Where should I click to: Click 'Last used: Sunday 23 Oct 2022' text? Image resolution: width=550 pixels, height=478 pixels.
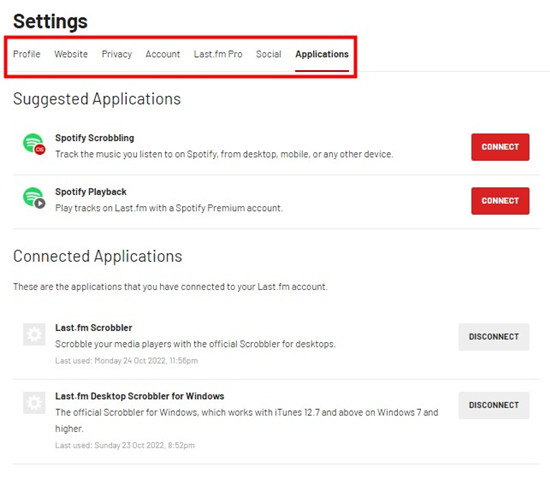click(125, 445)
